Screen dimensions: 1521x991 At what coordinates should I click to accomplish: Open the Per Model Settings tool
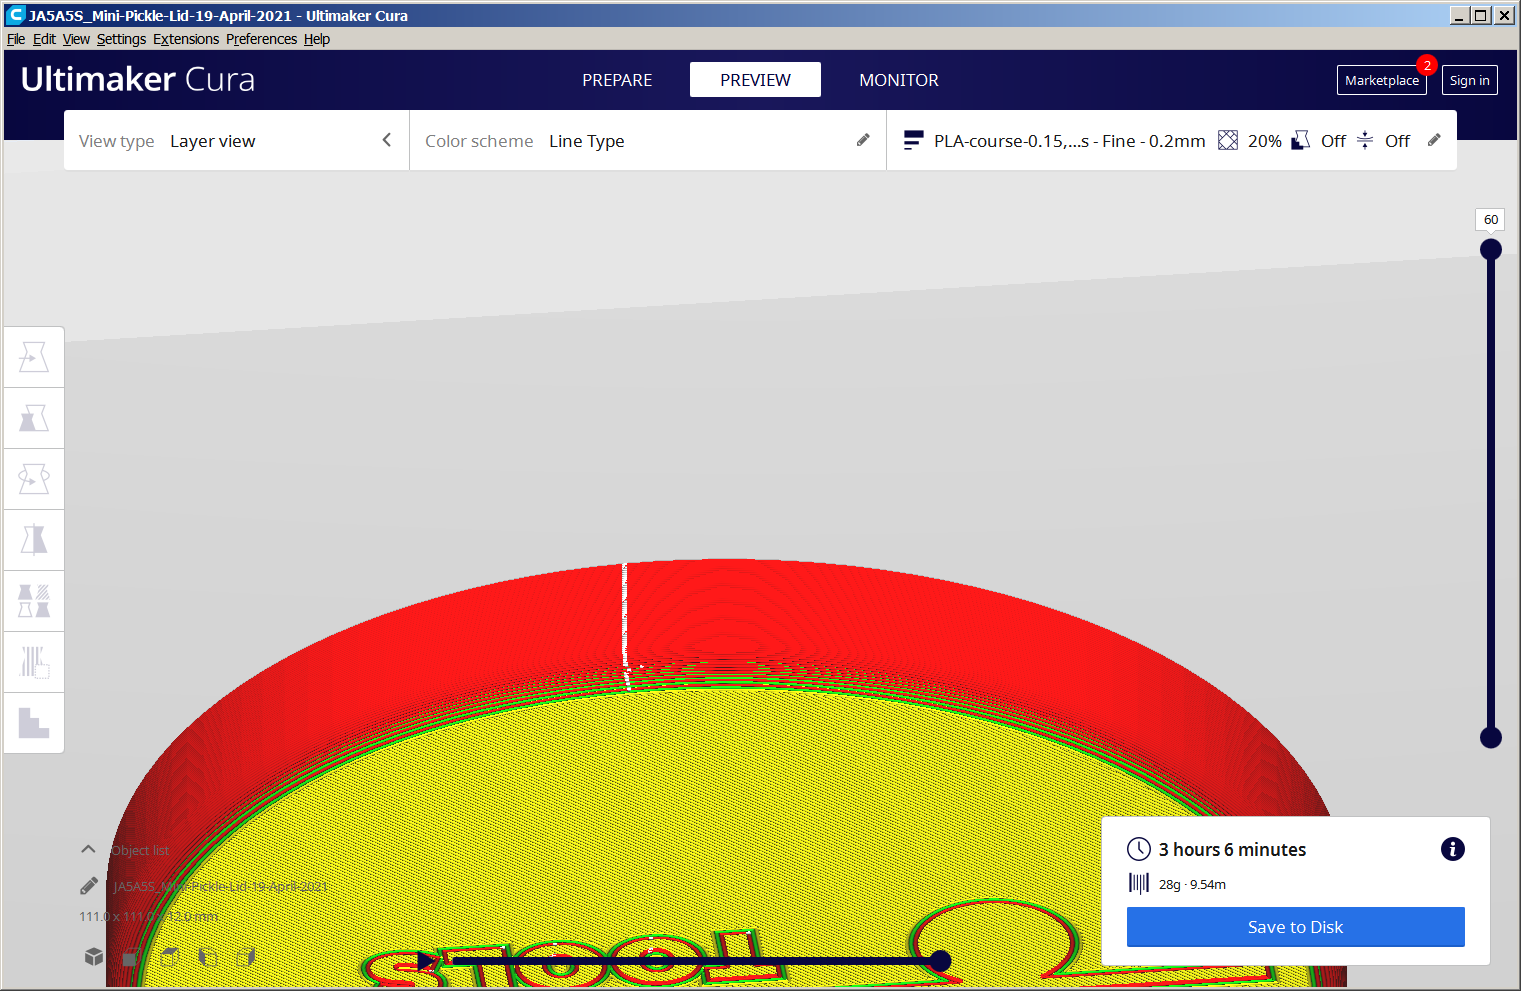click(x=34, y=601)
